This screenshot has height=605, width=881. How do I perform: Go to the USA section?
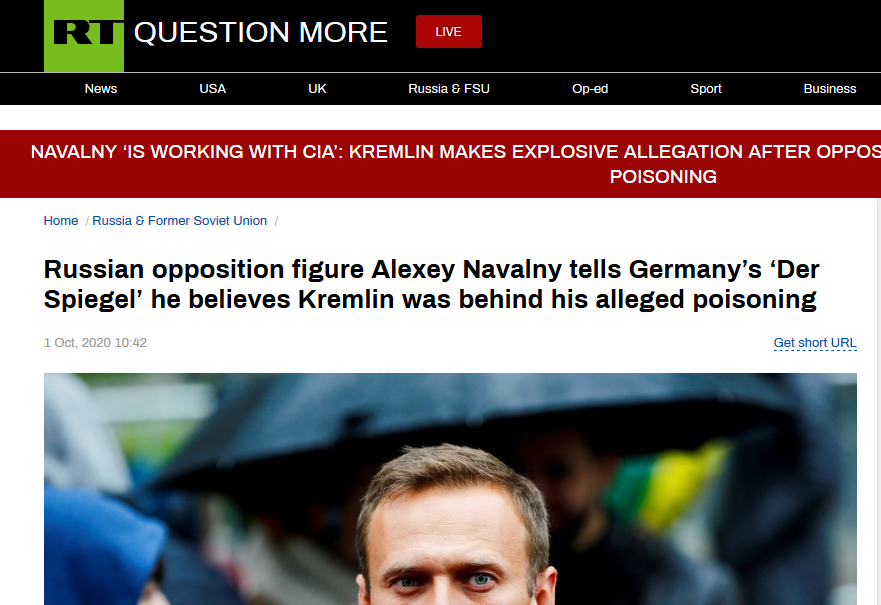click(x=213, y=89)
